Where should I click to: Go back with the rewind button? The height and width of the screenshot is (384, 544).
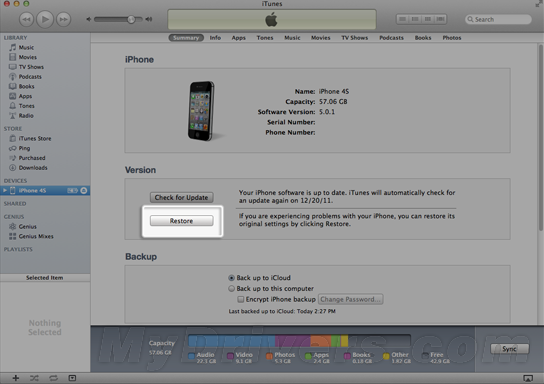pyautogui.click(x=26, y=19)
